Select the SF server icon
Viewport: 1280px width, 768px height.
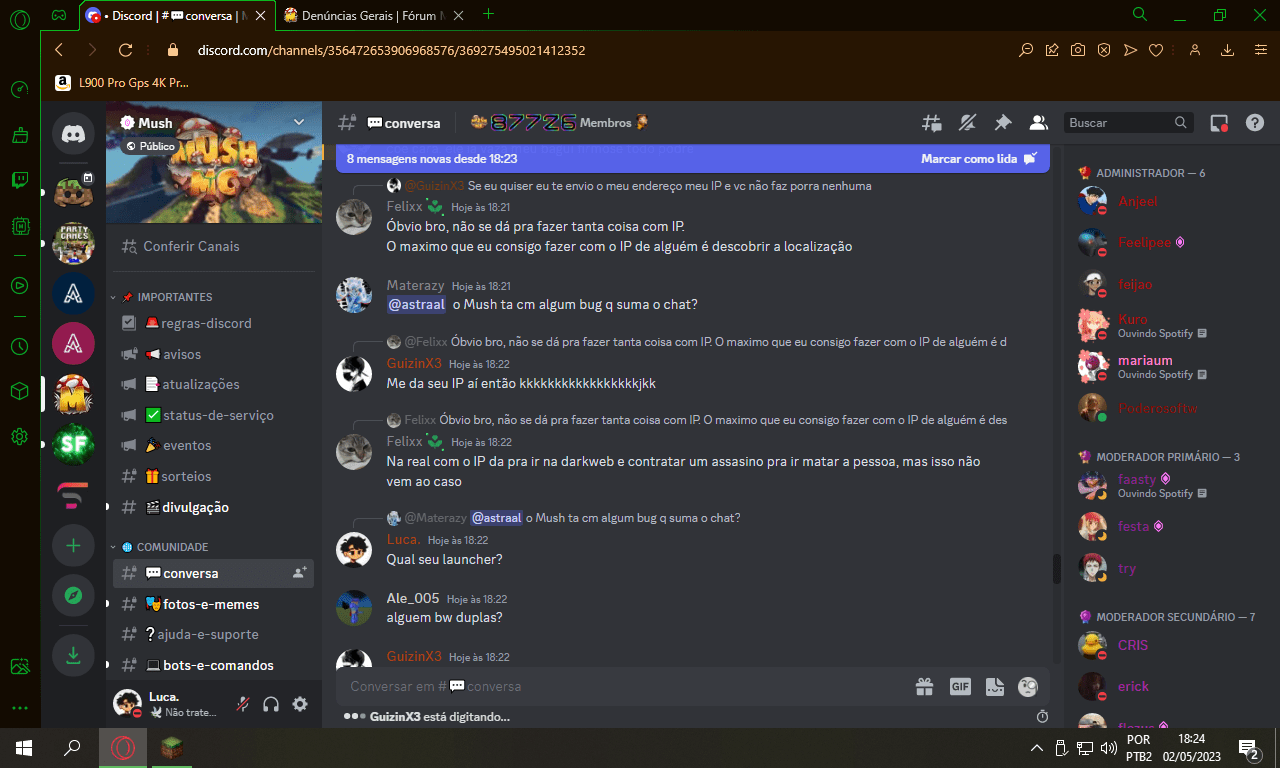[73, 445]
